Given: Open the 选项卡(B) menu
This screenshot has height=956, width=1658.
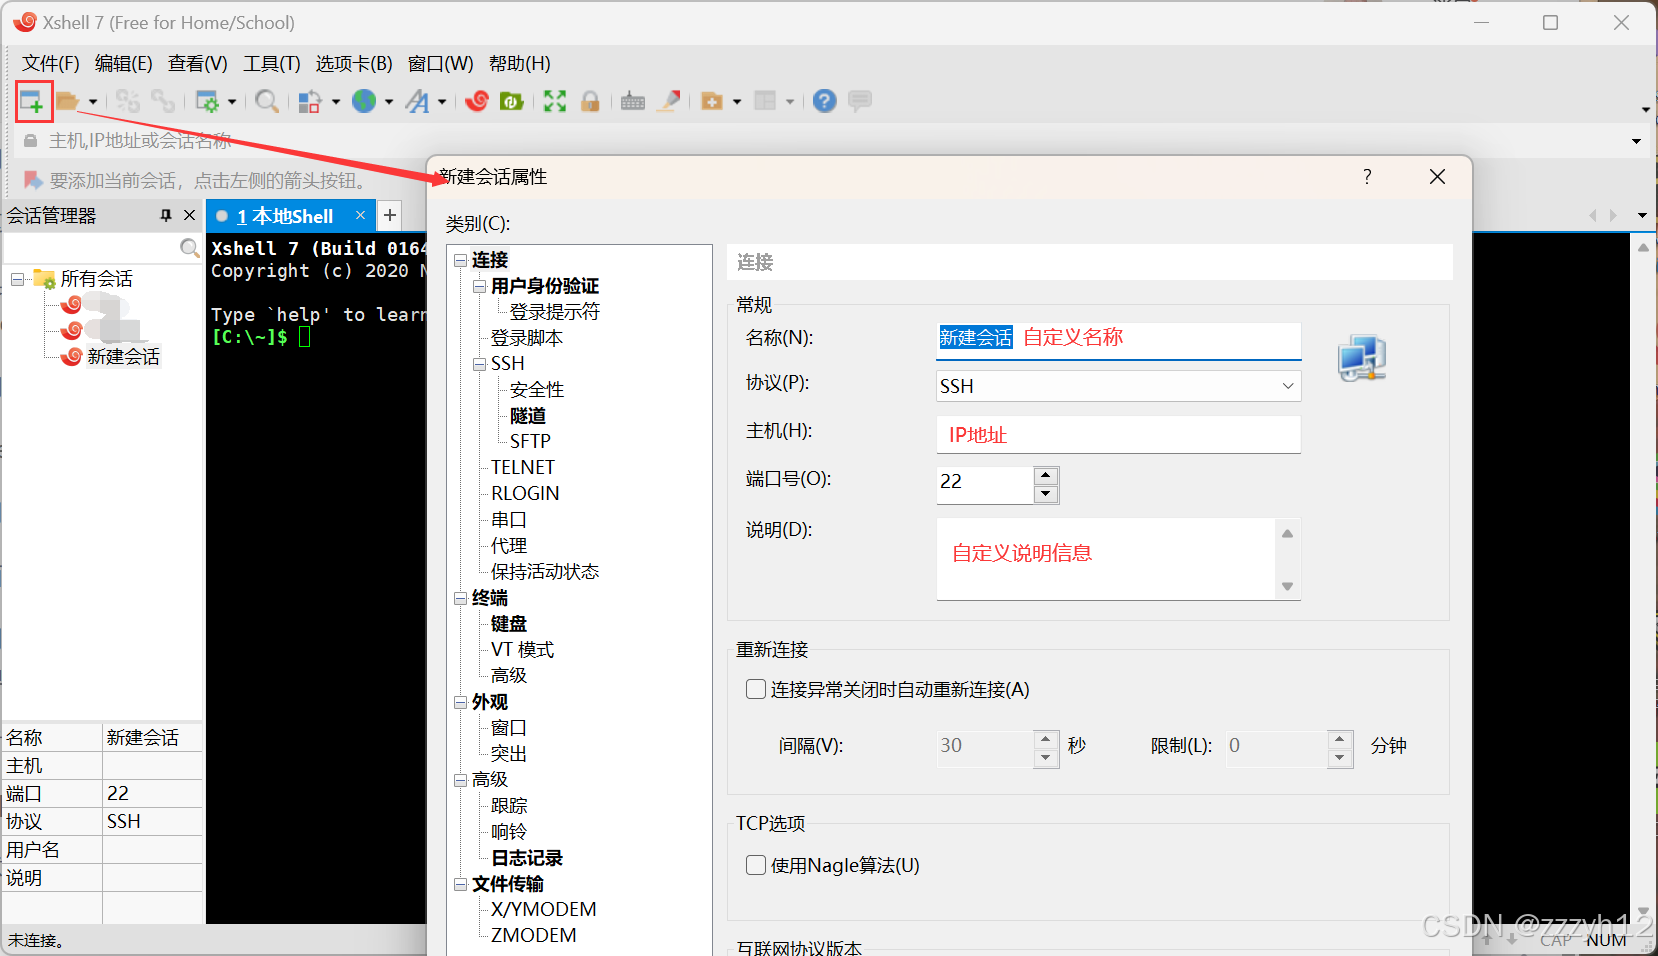Looking at the screenshot, I should 354,64.
